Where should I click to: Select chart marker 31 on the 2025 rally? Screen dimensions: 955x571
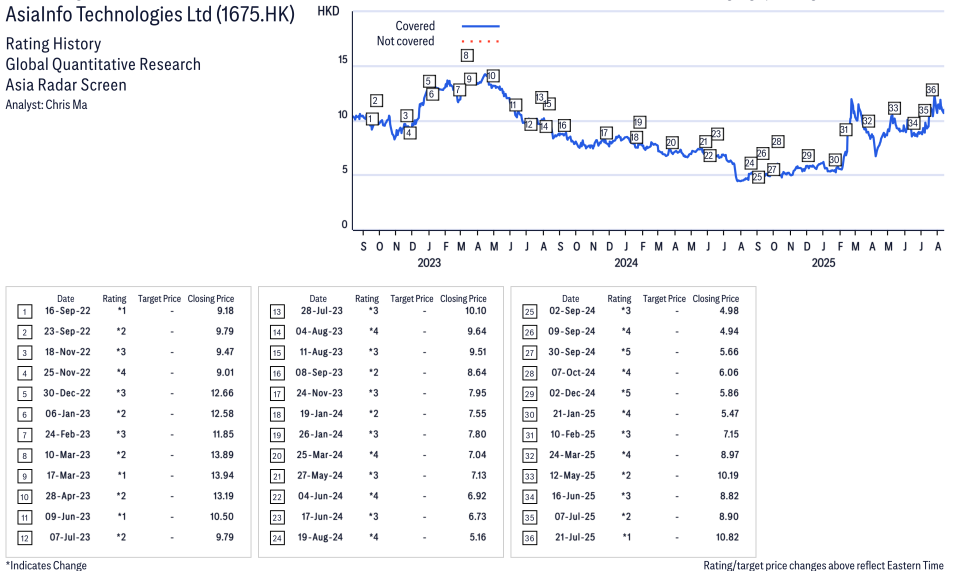(844, 129)
